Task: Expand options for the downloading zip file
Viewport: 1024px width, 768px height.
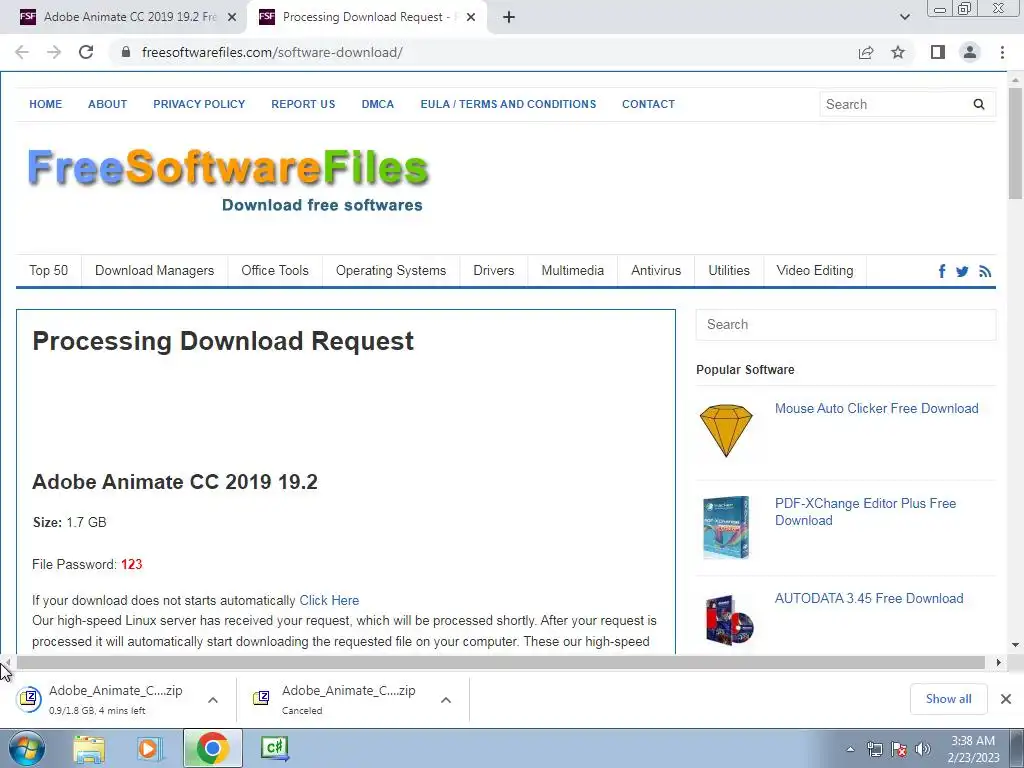Action: click(213, 700)
